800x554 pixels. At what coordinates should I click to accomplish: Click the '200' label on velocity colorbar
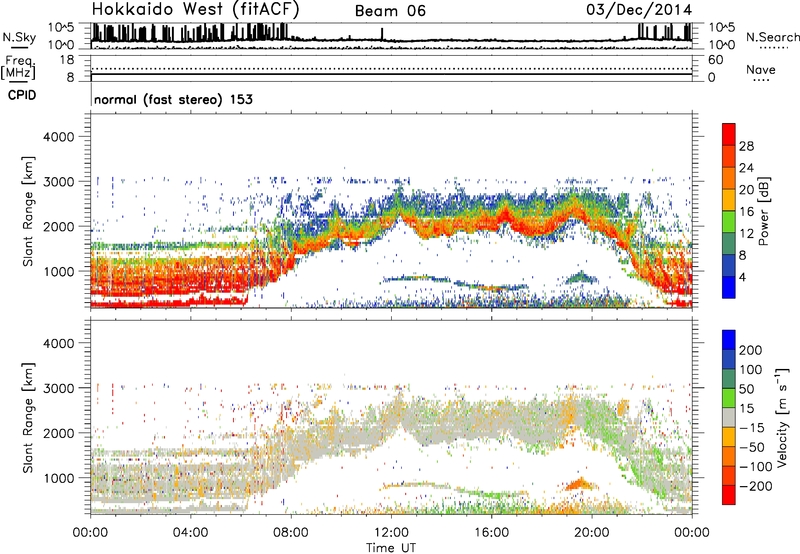(751, 350)
